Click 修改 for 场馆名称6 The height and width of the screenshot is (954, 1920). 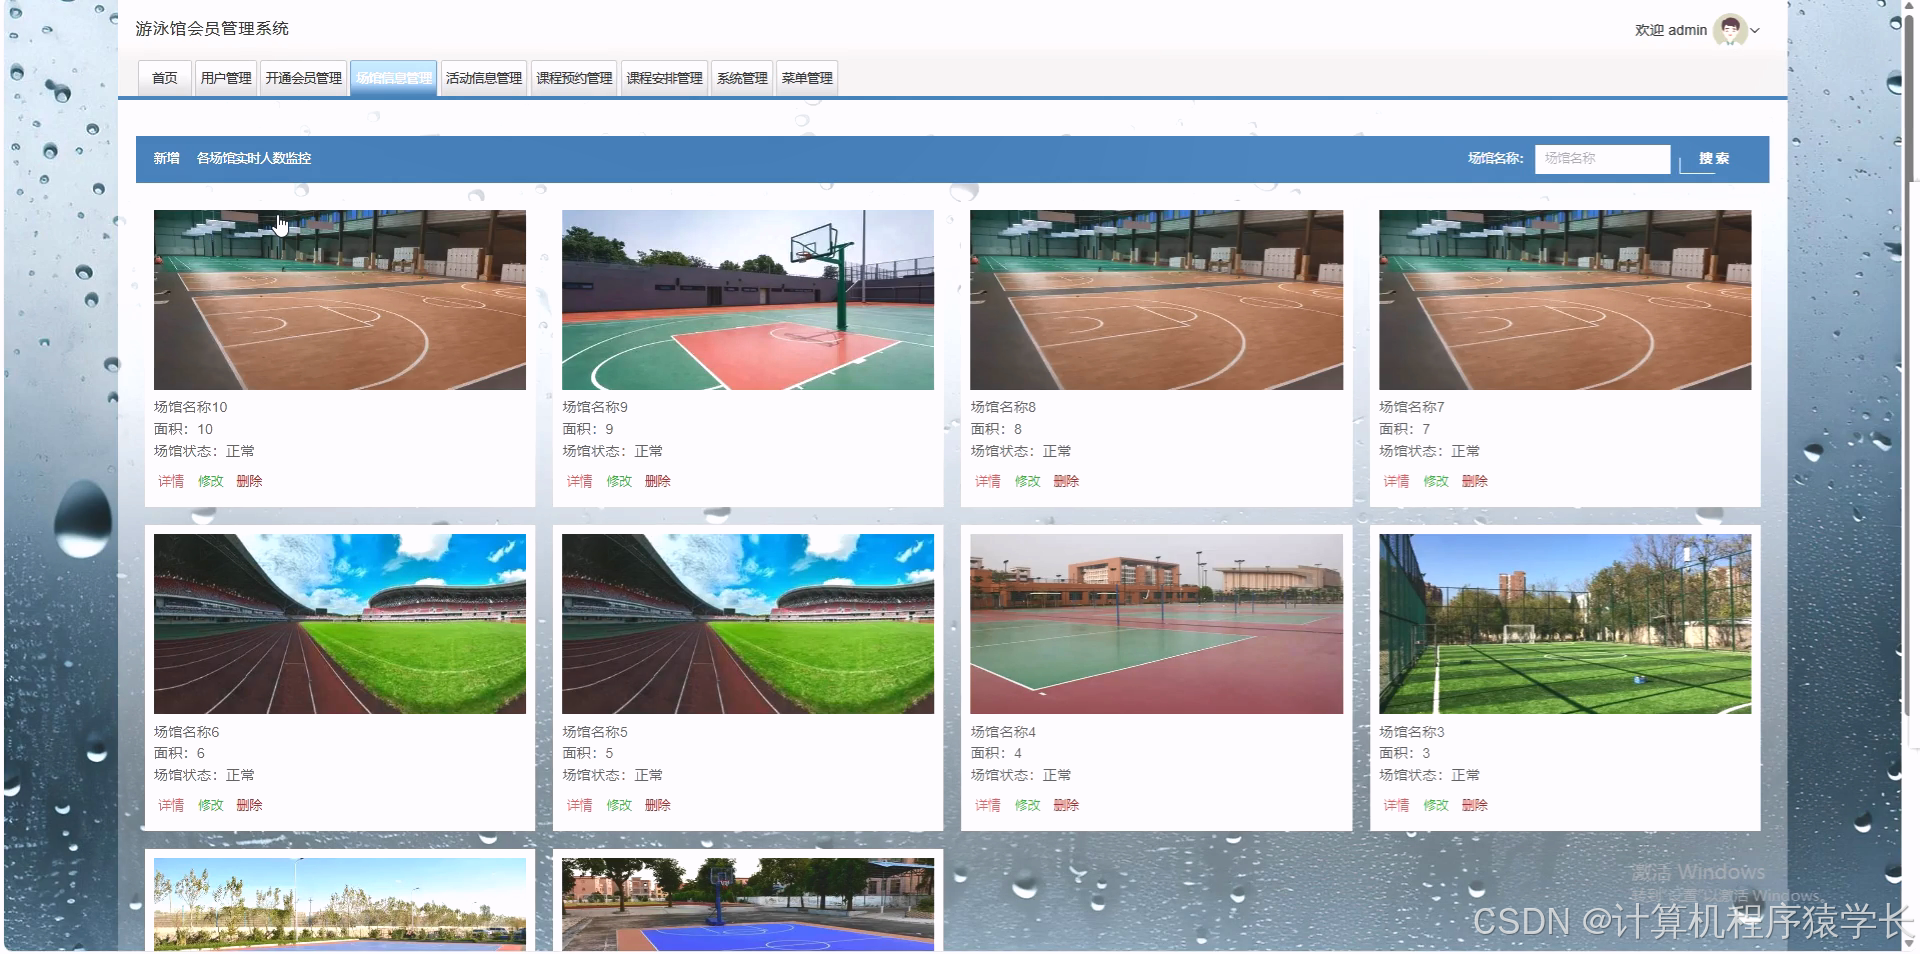210,805
